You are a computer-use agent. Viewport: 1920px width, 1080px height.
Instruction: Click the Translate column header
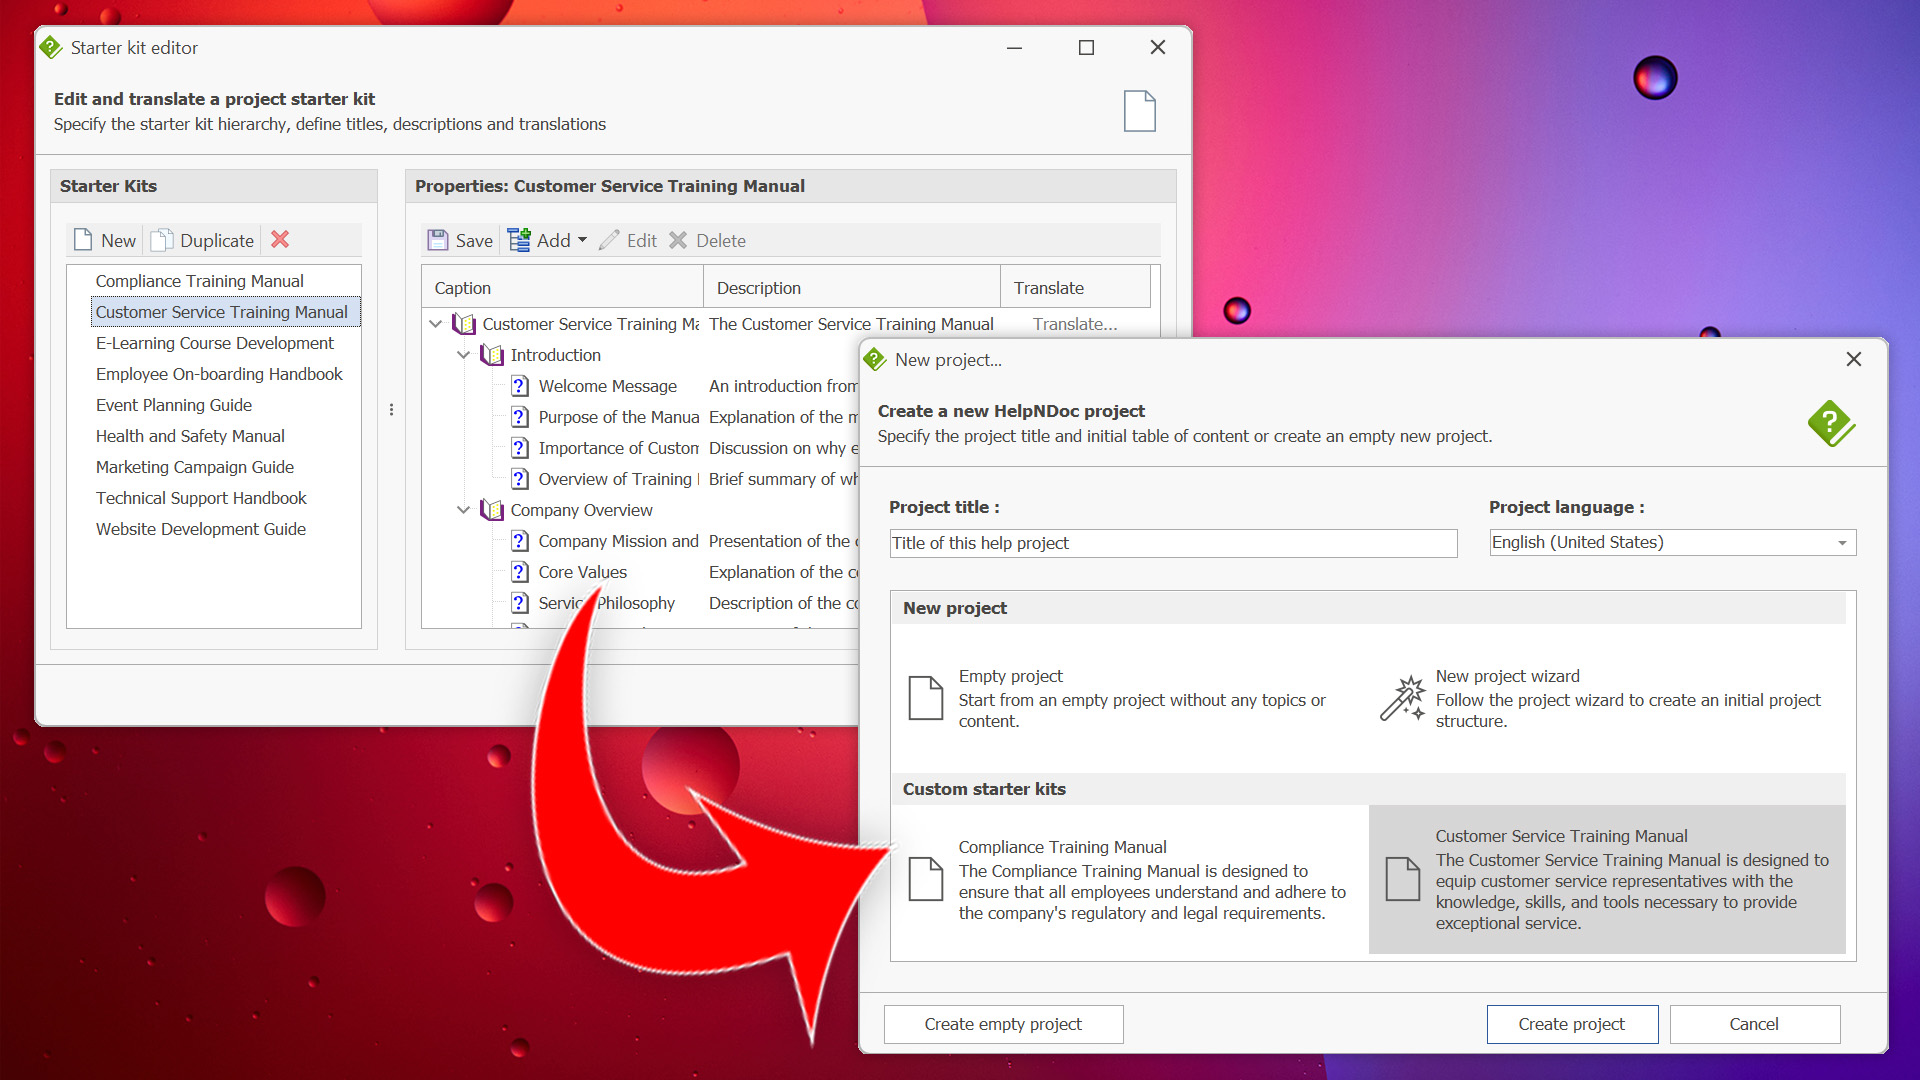pyautogui.click(x=1076, y=288)
